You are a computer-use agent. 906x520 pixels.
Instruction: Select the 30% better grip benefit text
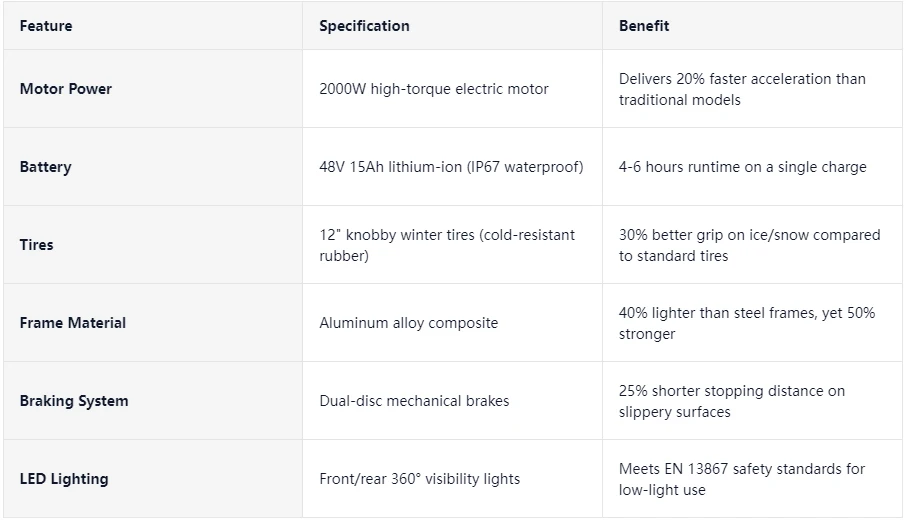749,245
